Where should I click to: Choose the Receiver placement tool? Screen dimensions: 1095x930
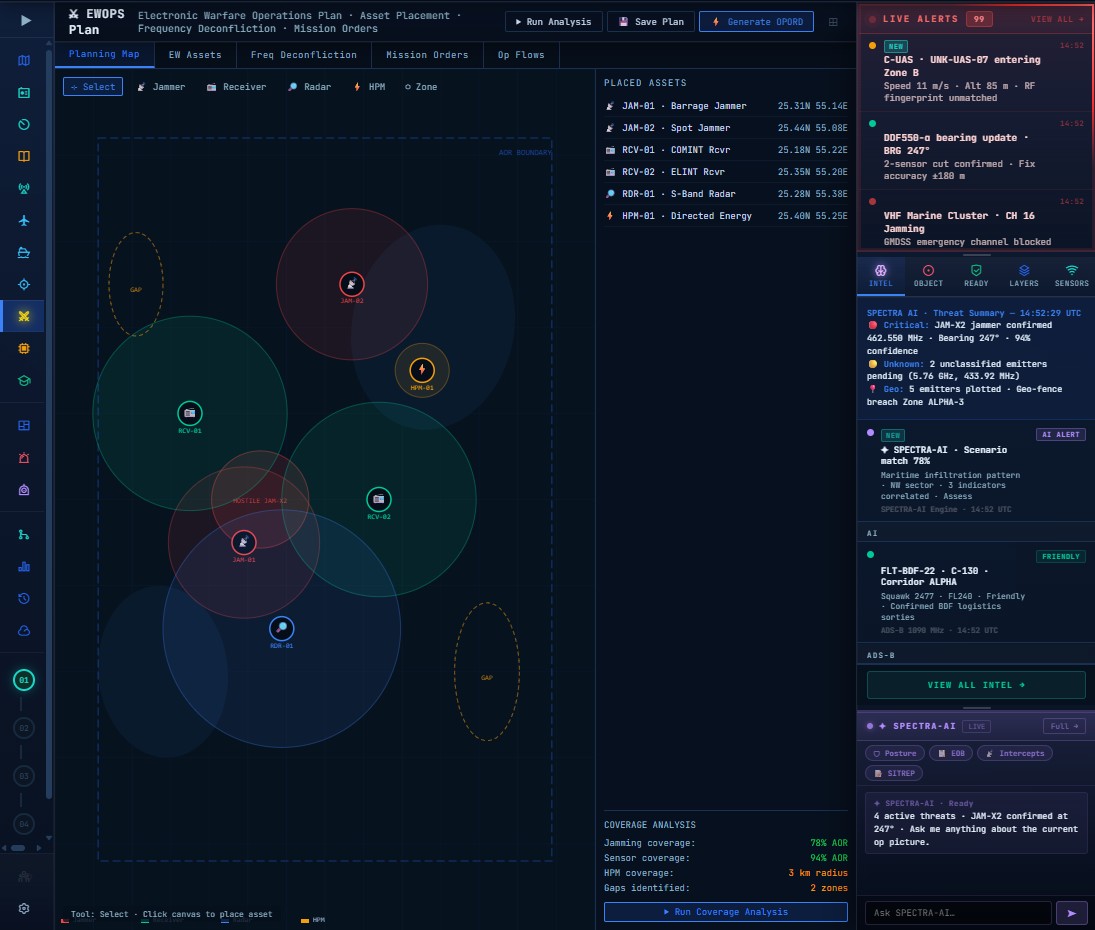237,87
